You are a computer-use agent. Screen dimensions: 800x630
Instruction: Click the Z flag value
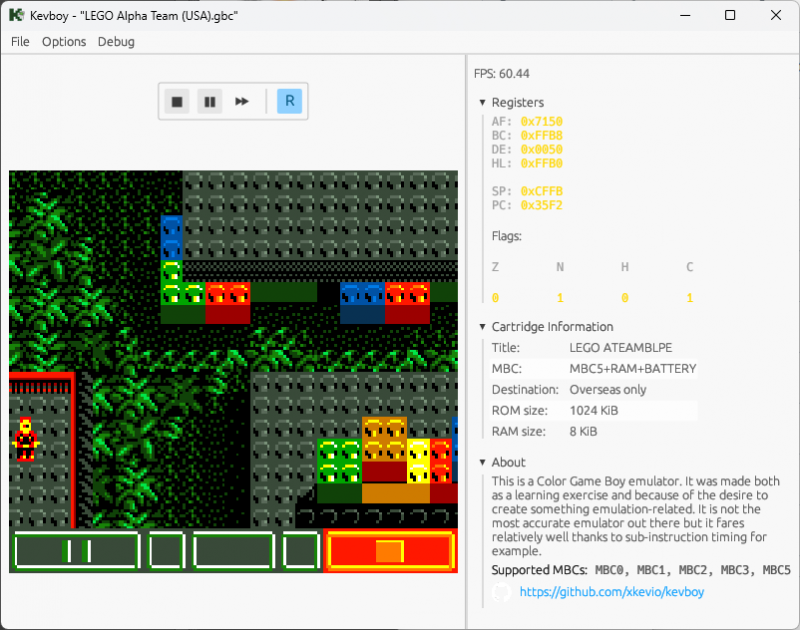pos(495,298)
